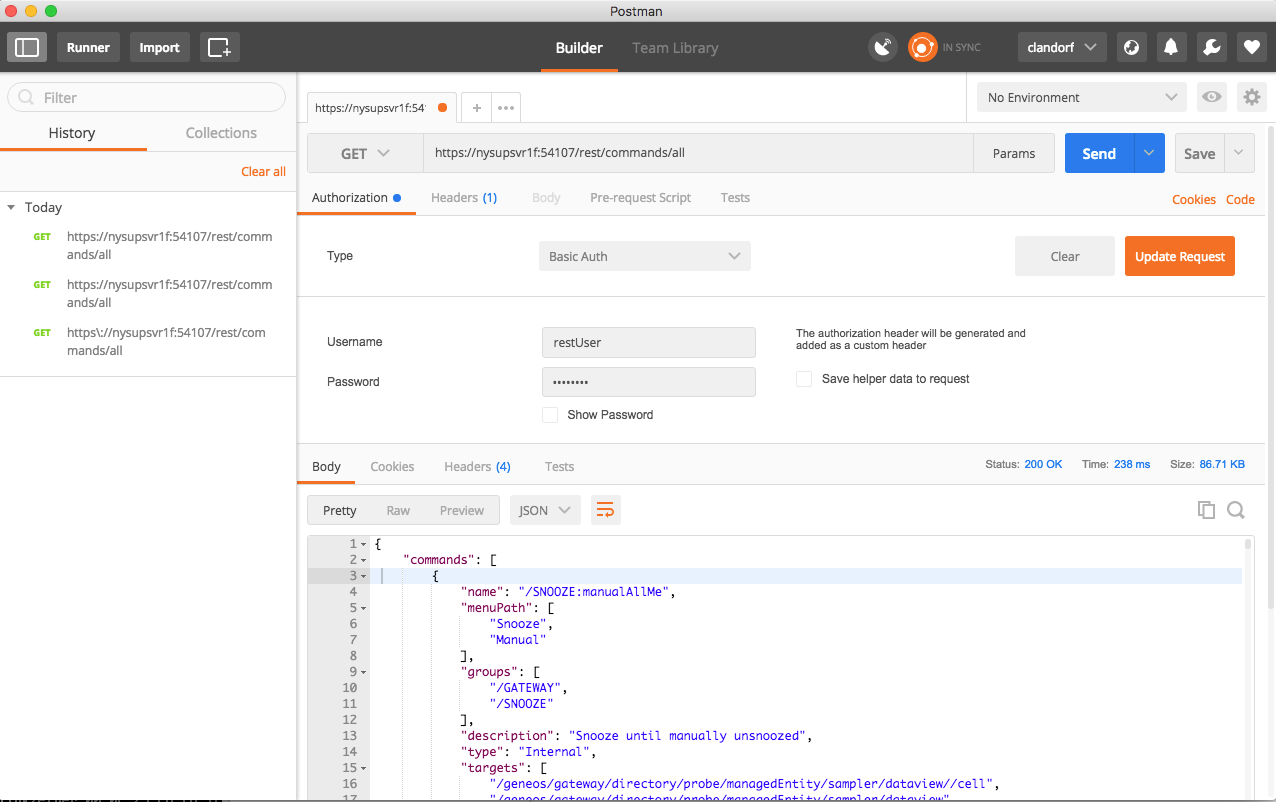Open the Pre-request Script tab
This screenshot has width=1276, height=802.
tap(640, 198)
